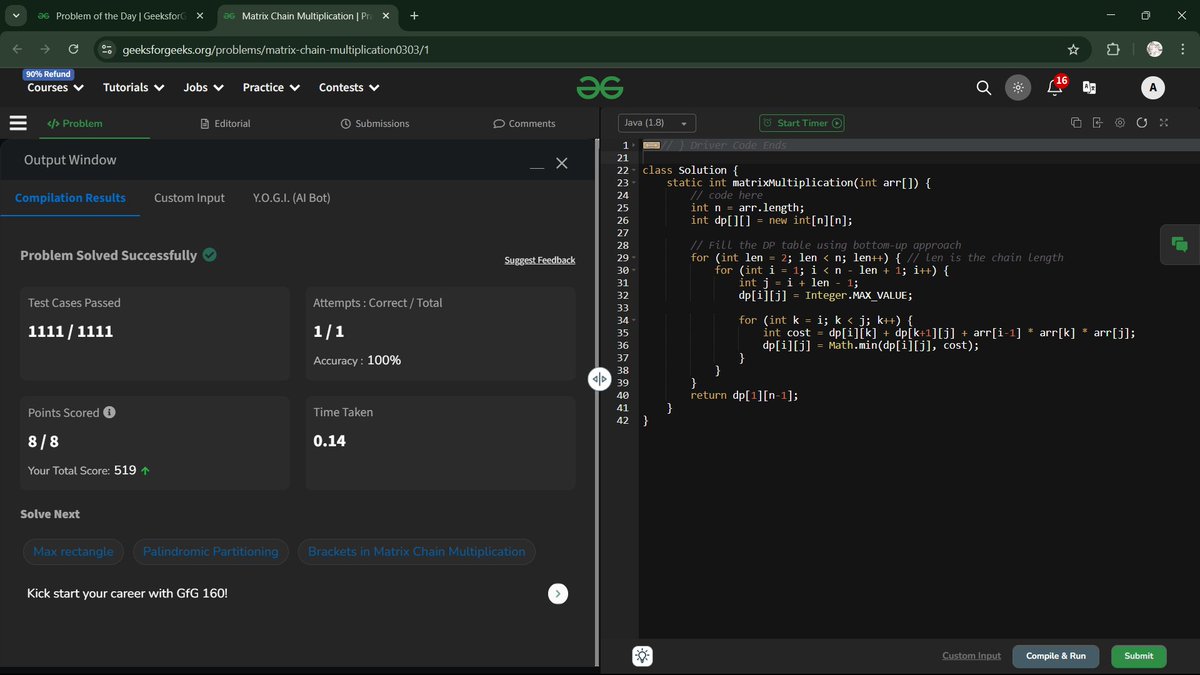Screen dimensions: 1200x675
Task: Expand the Practice dropdown
Action: tap(272, 88)
